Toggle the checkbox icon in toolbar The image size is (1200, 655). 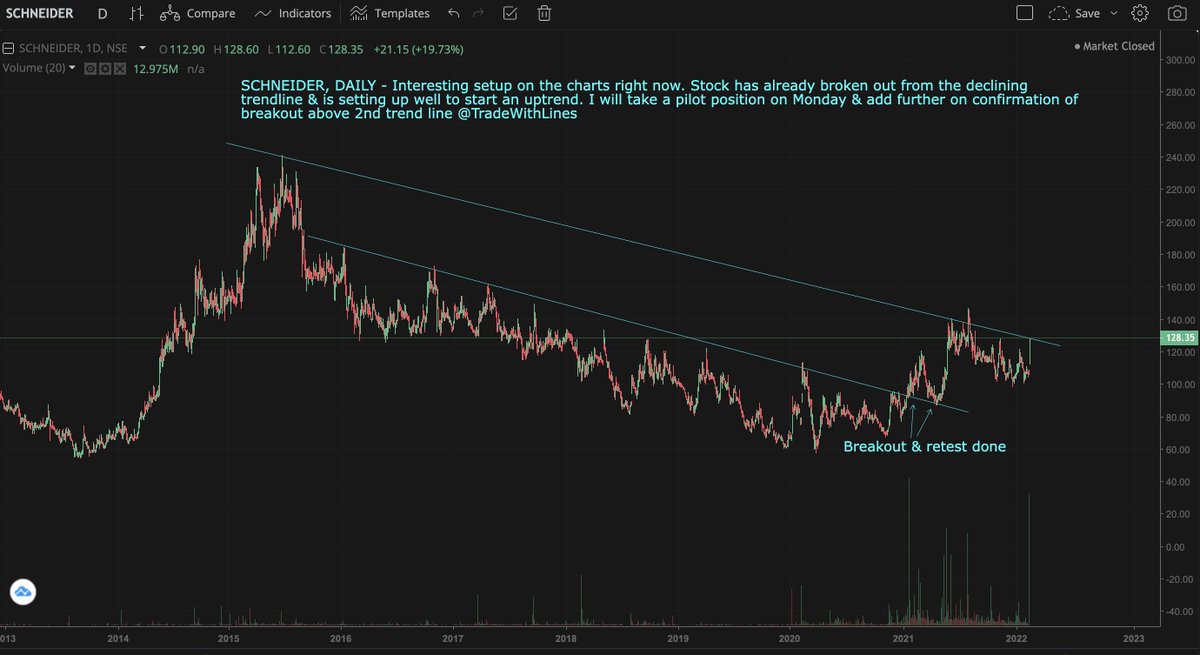(x=510, y=14)
